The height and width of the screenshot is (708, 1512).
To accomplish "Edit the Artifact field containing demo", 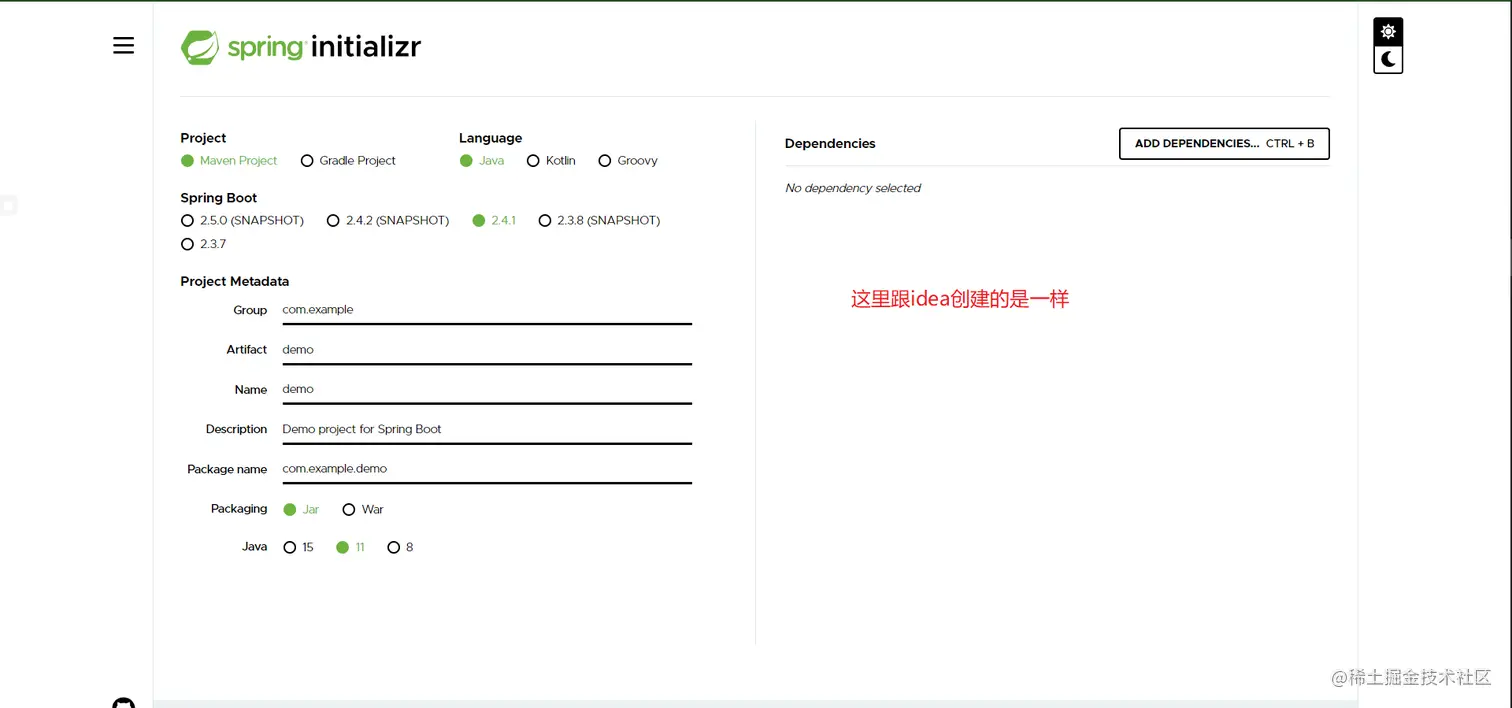I will click(x=487, y=350).
